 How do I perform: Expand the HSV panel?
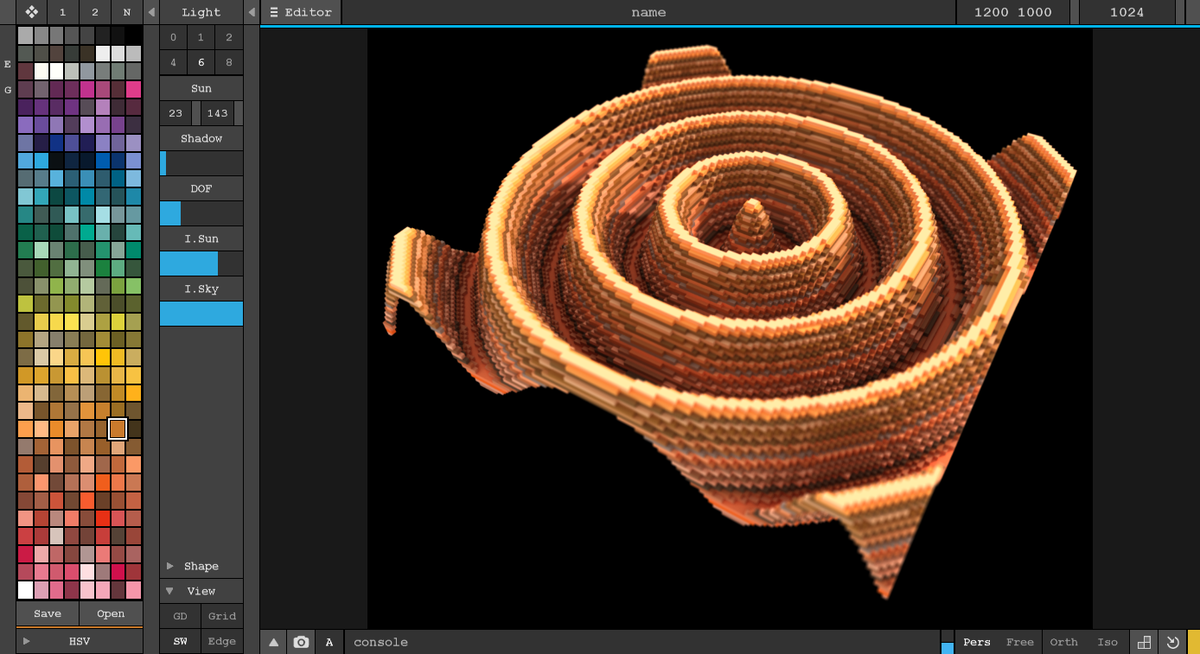[x=78, y=641]
